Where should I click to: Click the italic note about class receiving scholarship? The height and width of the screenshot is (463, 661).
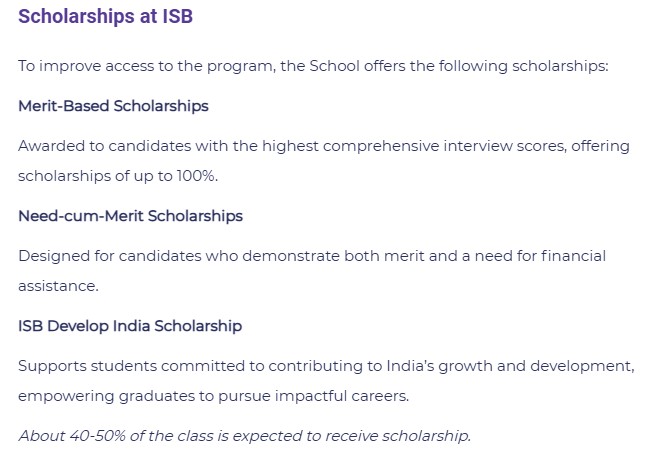[x=244, y=435]
